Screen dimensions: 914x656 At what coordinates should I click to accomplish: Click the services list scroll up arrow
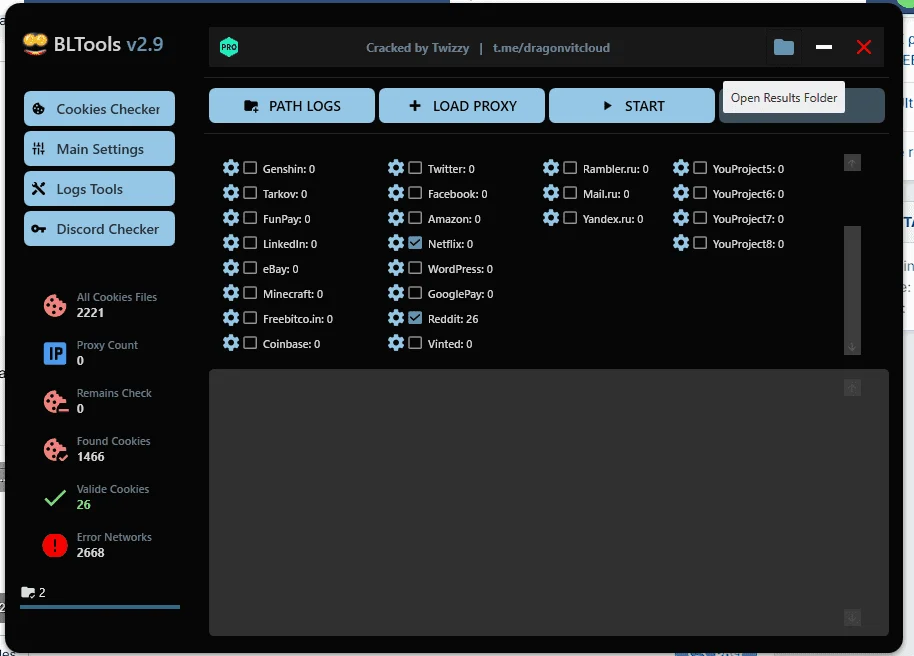coord(852,163)
